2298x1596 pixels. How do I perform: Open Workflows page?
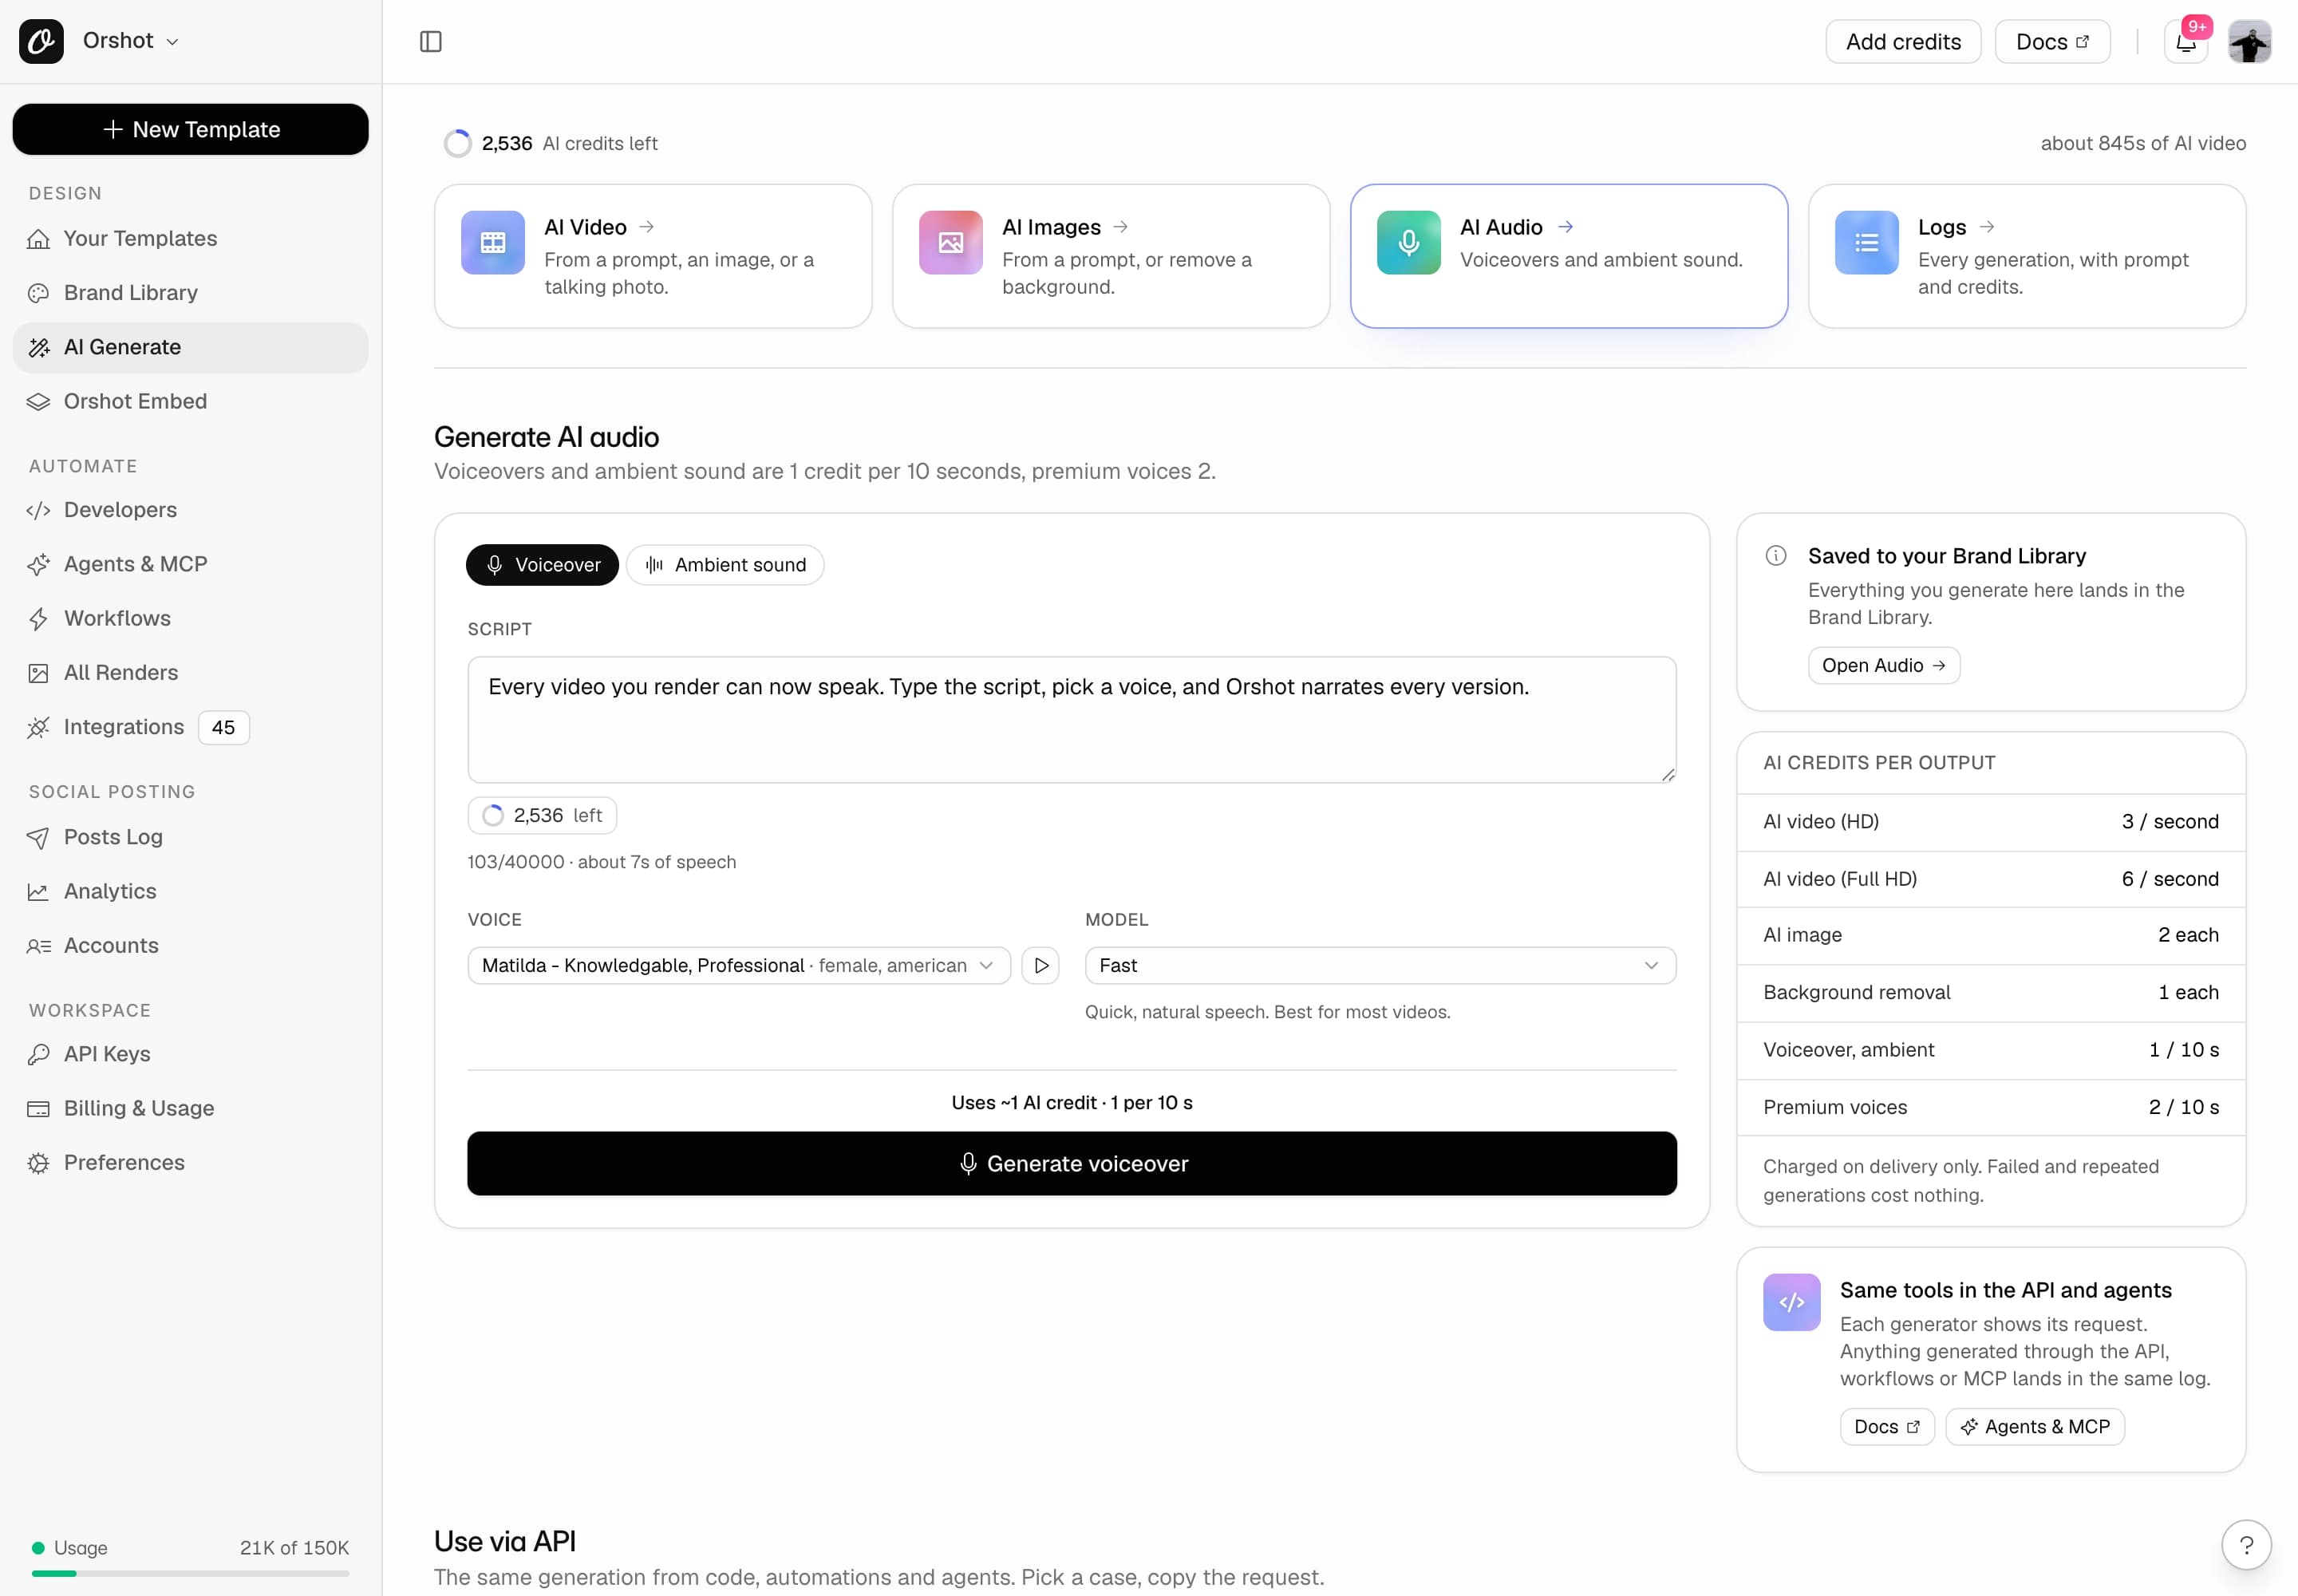(190, 618)
